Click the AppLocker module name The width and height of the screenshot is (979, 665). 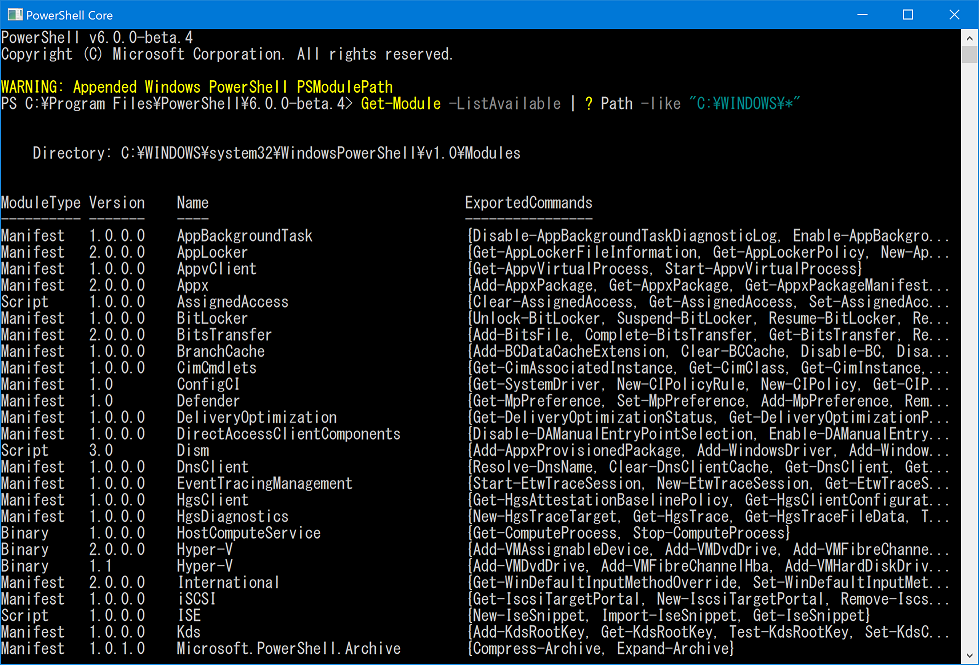click(x=212, y=252)
